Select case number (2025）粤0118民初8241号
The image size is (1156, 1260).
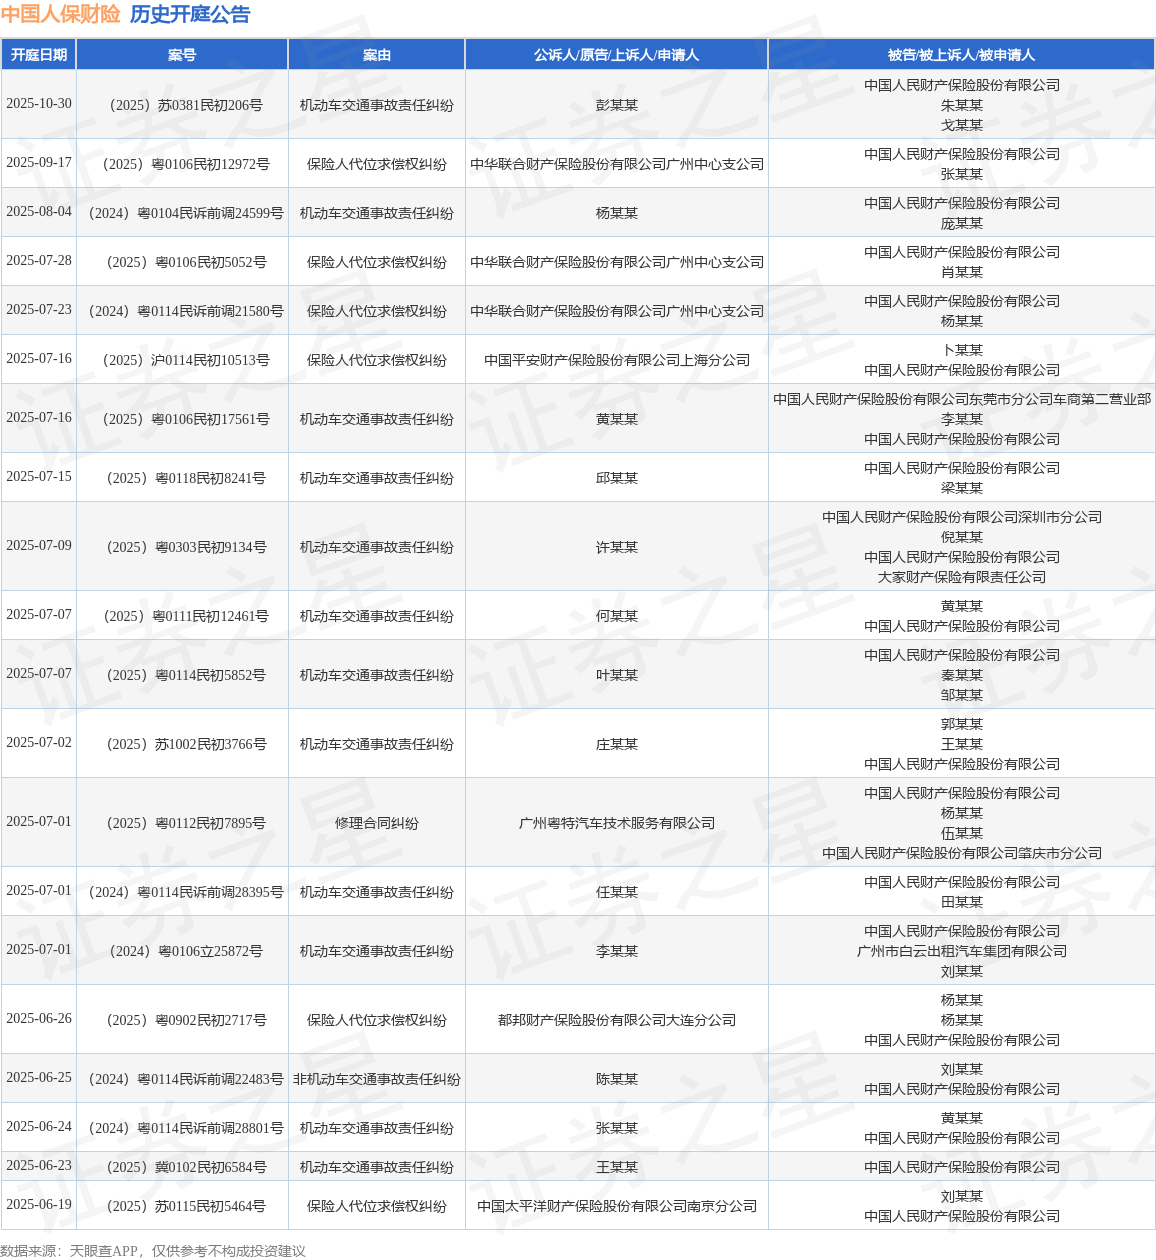click(182, 478)
